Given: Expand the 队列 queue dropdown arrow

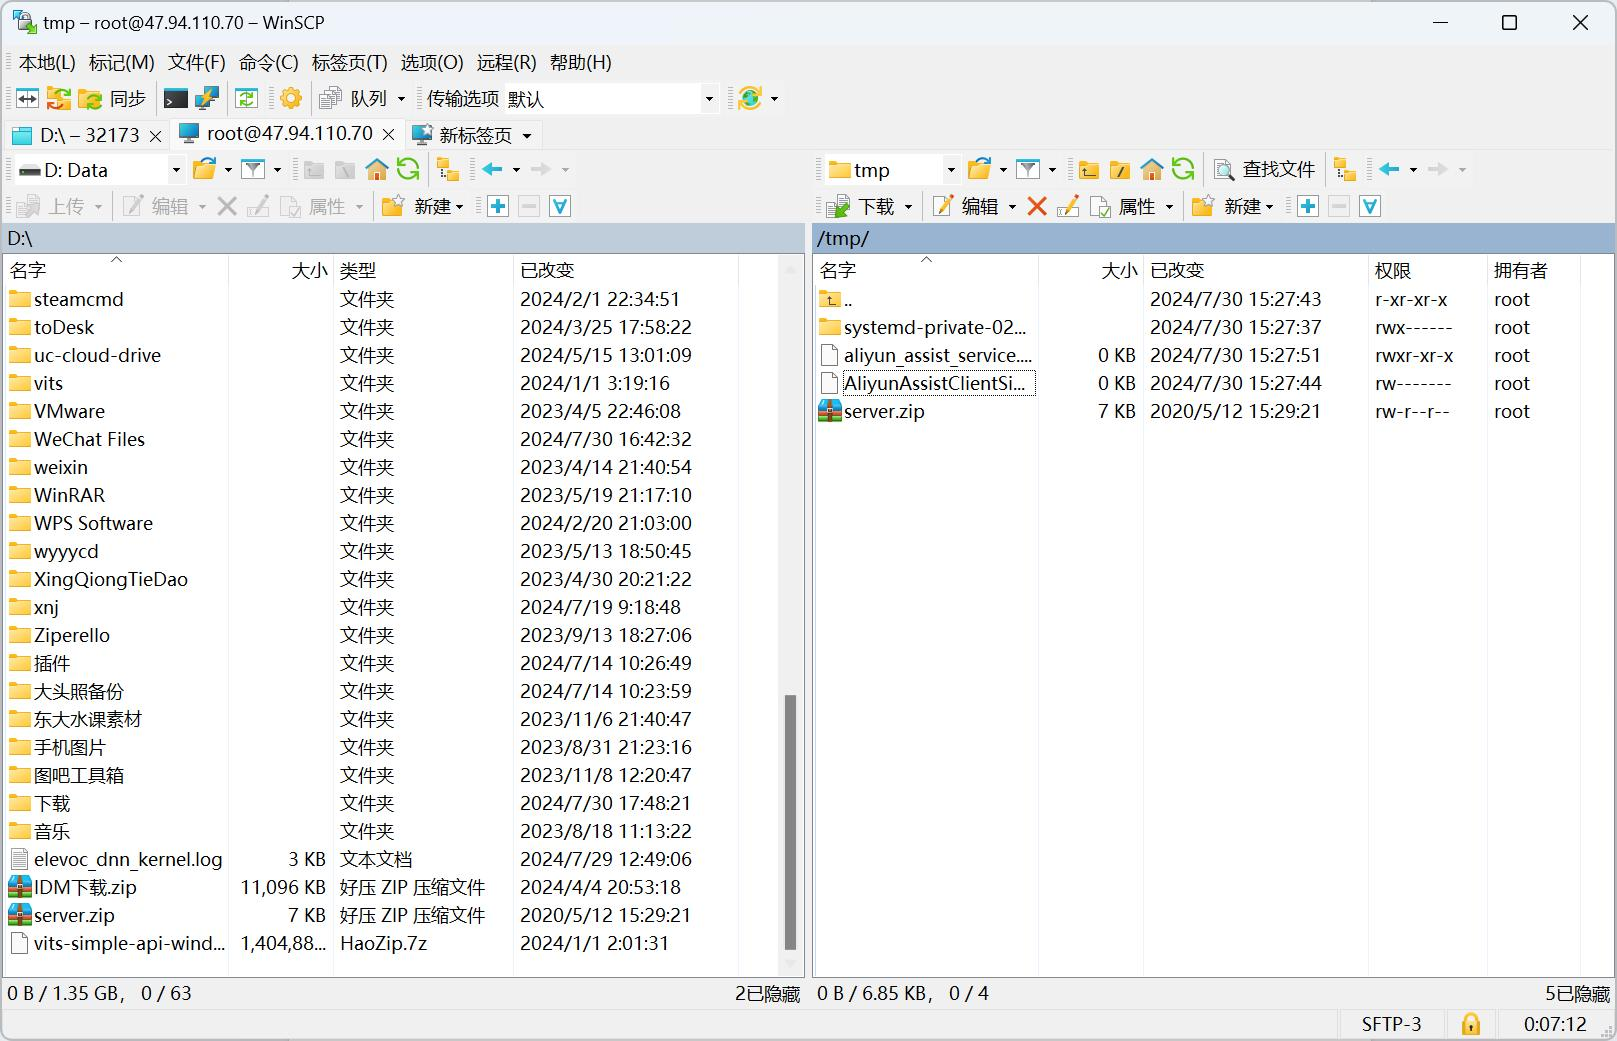Looking at the screenshot, I should tap(401, 98).
